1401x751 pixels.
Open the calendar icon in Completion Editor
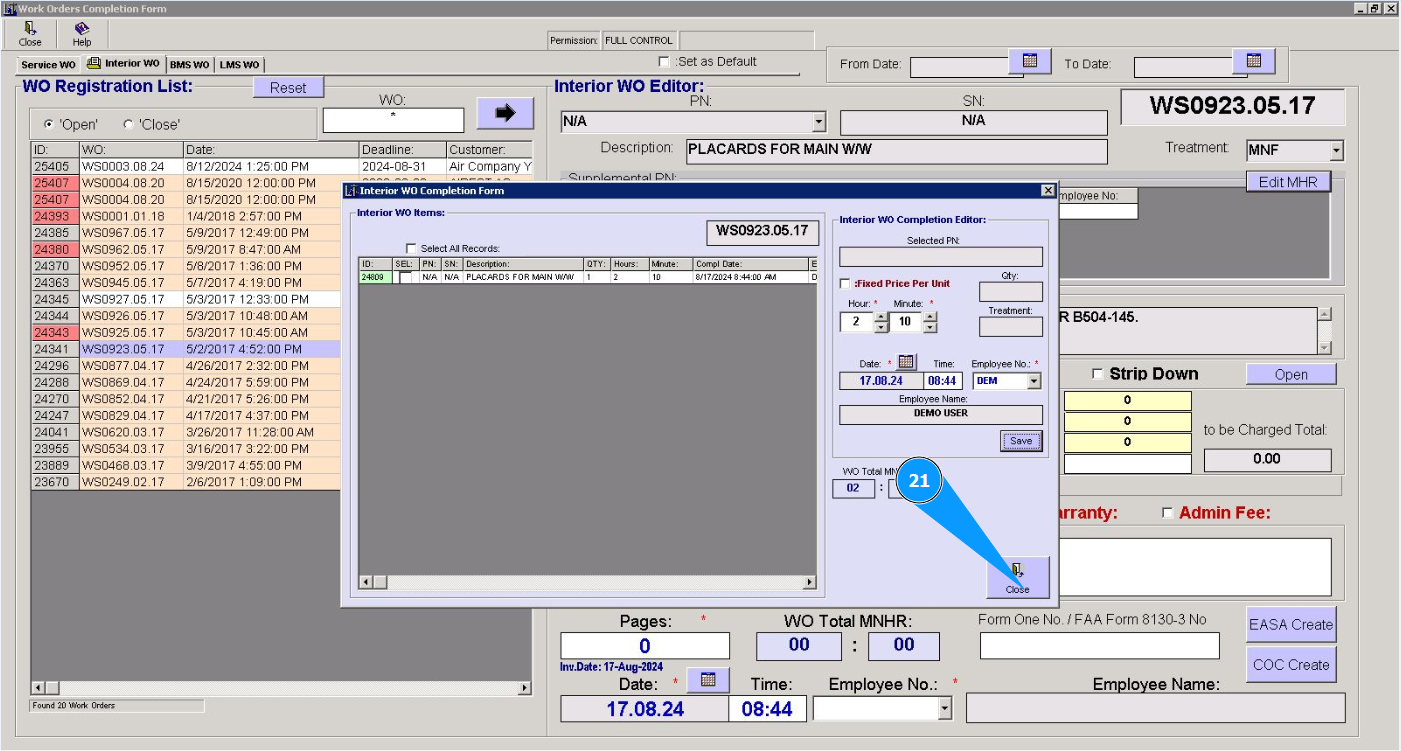(906, 362)
